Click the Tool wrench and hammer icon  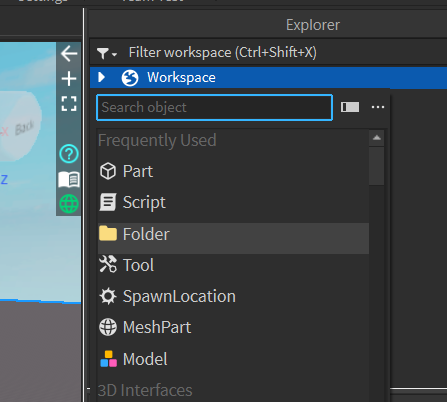click(x=108, y=264)
